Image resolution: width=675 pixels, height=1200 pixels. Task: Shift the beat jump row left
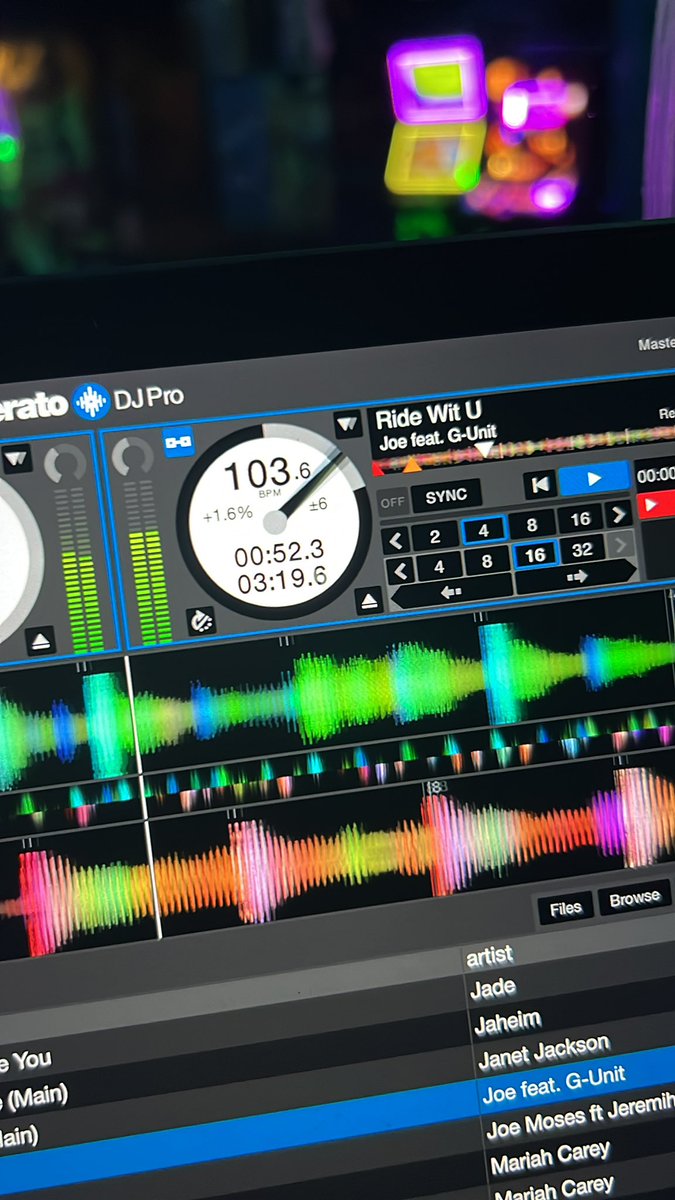(399, 573)
